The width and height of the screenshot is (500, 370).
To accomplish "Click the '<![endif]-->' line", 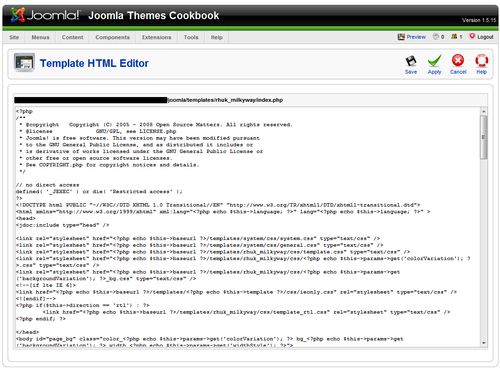I will 36,299.
